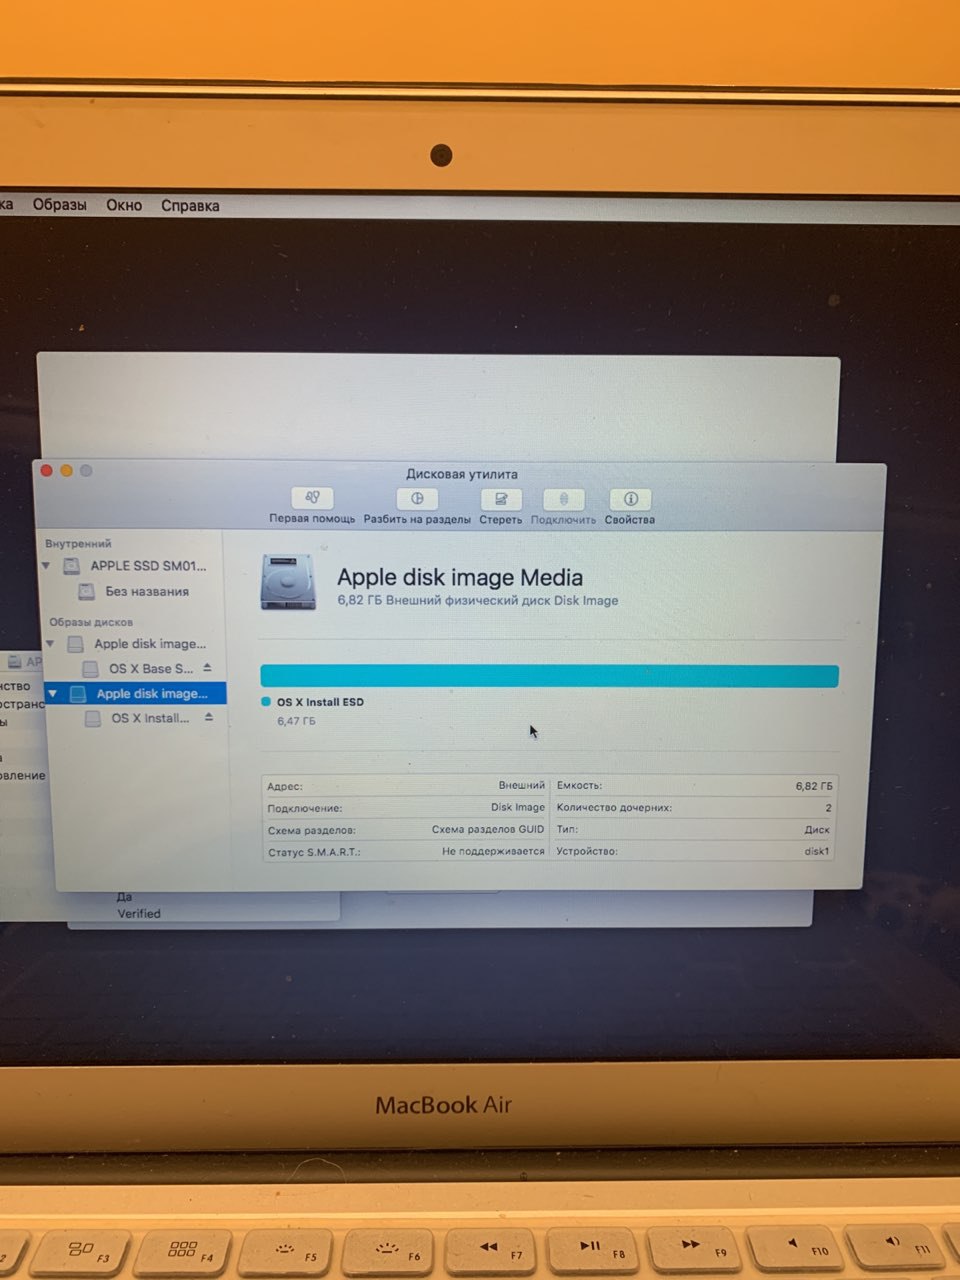Screen dimensions: 960x1280
Task: Open the Окно menu
Action: click(124, 205)
